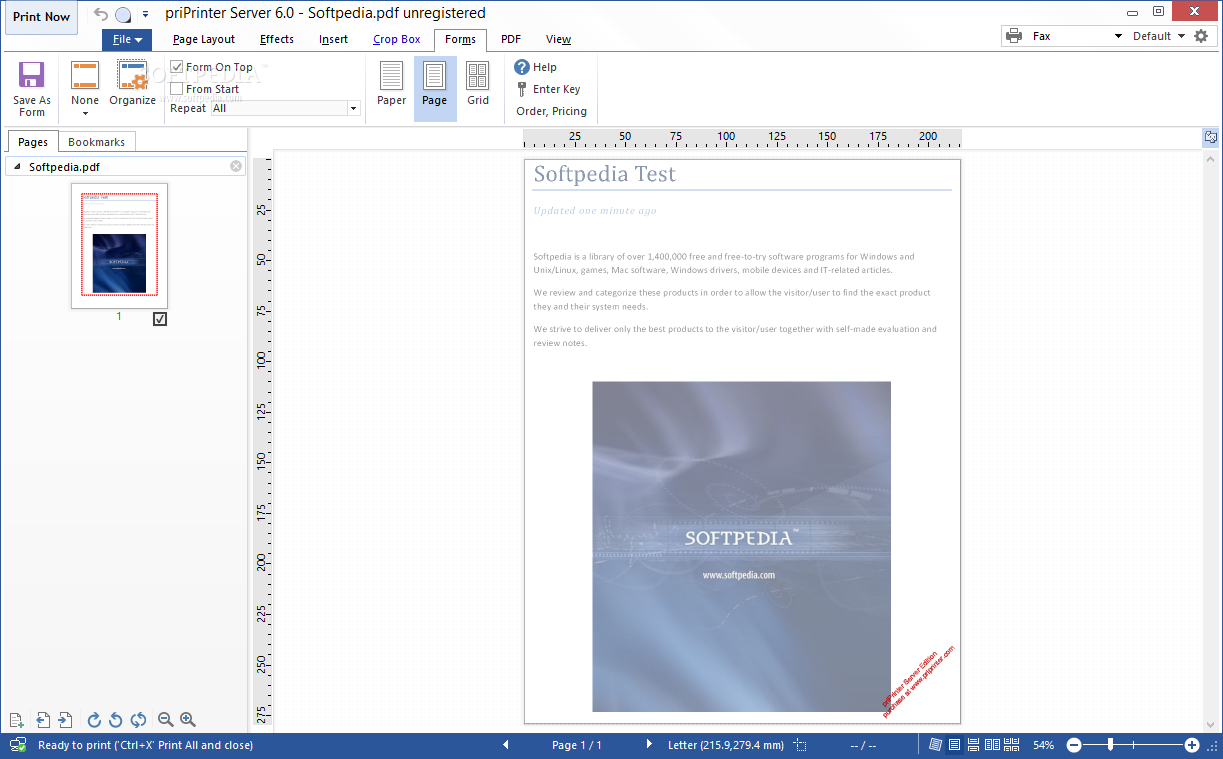
Task: Expand the None form dropdown arrow
Action: point(85,113)
